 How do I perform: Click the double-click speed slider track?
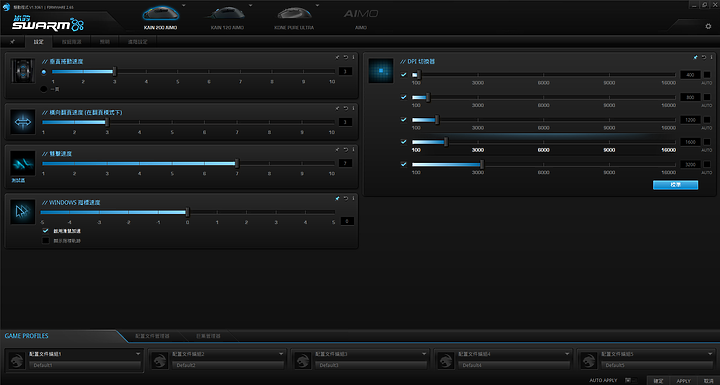(x=188, y=163)
